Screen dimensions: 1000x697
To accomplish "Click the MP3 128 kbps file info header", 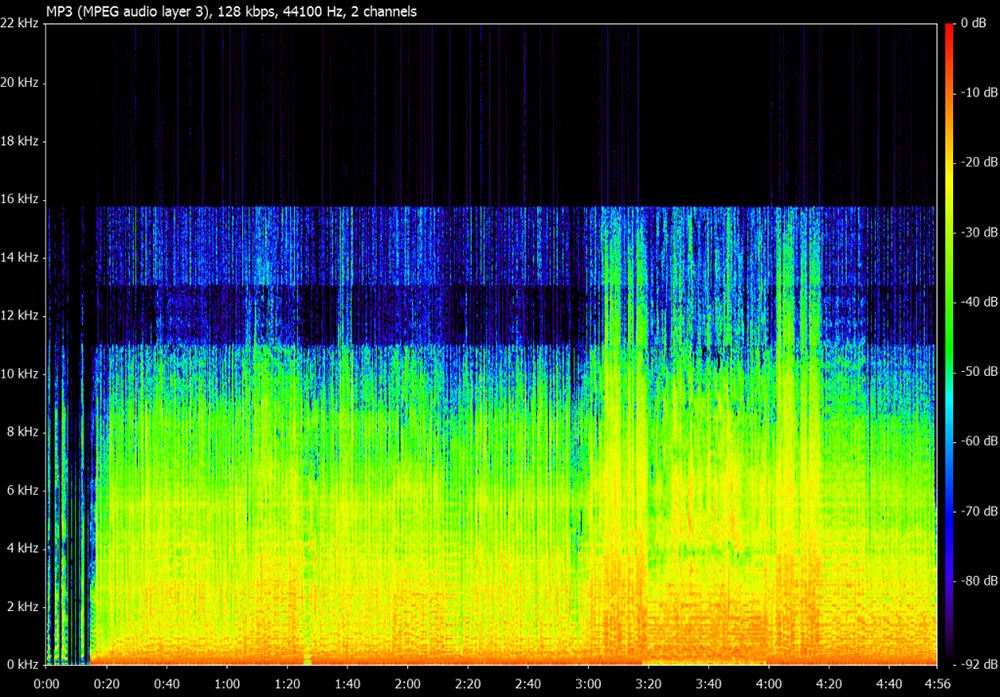I will tap(232, 11).
